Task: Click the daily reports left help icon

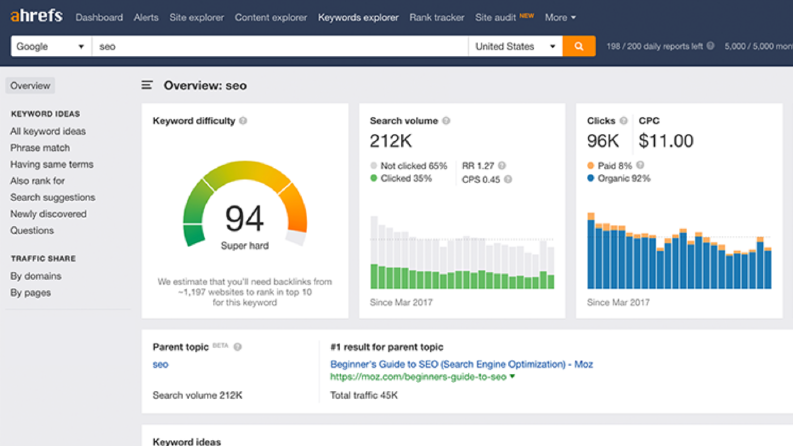Action: pyautogui.click(x=711, y=46)
